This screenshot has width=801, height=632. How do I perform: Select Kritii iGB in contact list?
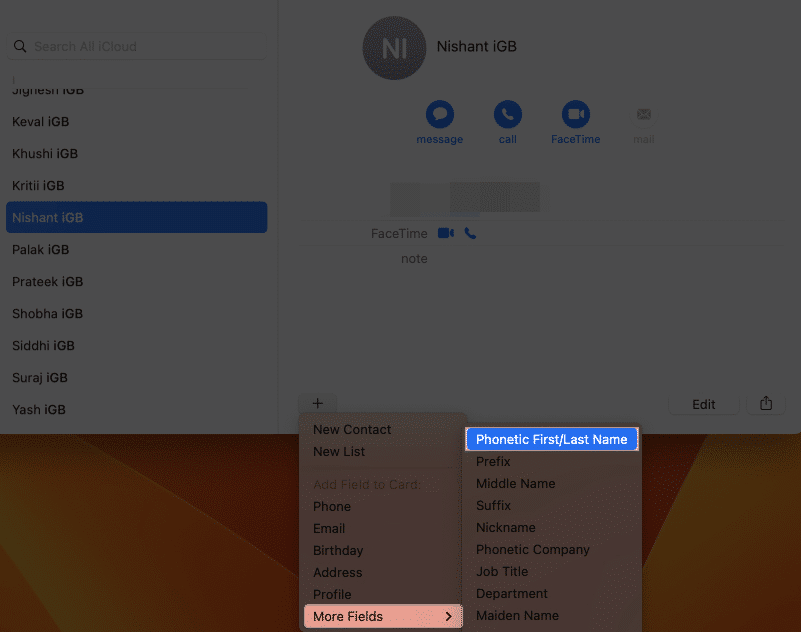136,185
